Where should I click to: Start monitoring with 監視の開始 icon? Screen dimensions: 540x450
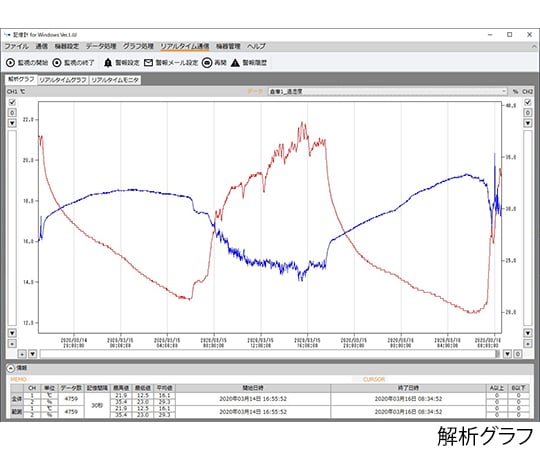point(11,63)
